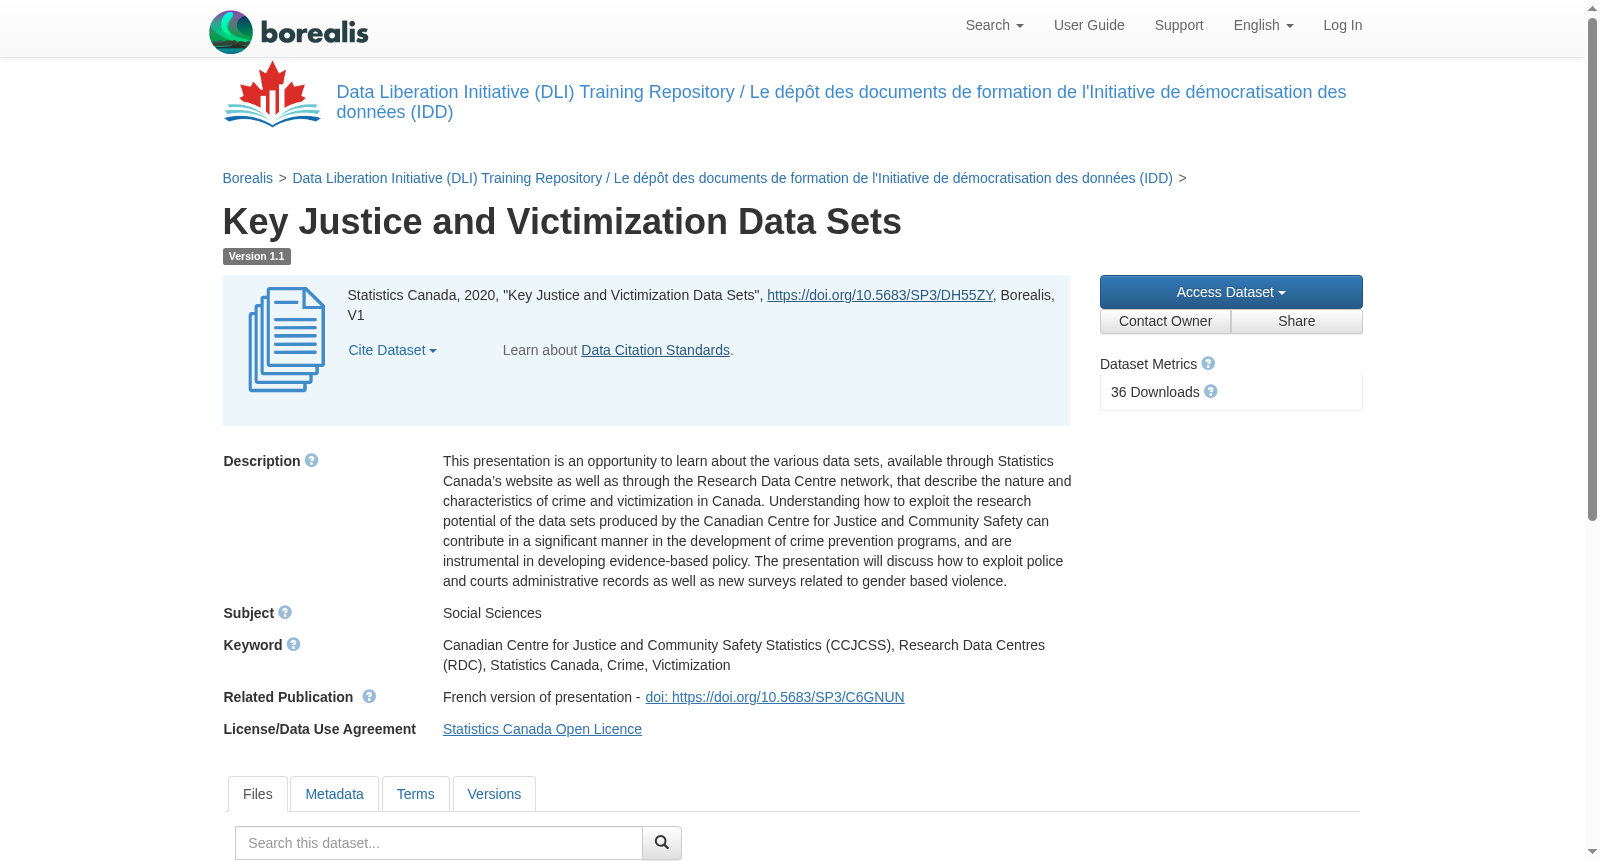The width and height of the screenshot is (1600, 861).
Task: Click the Search this dataset field
Action: tap(438, 843)
